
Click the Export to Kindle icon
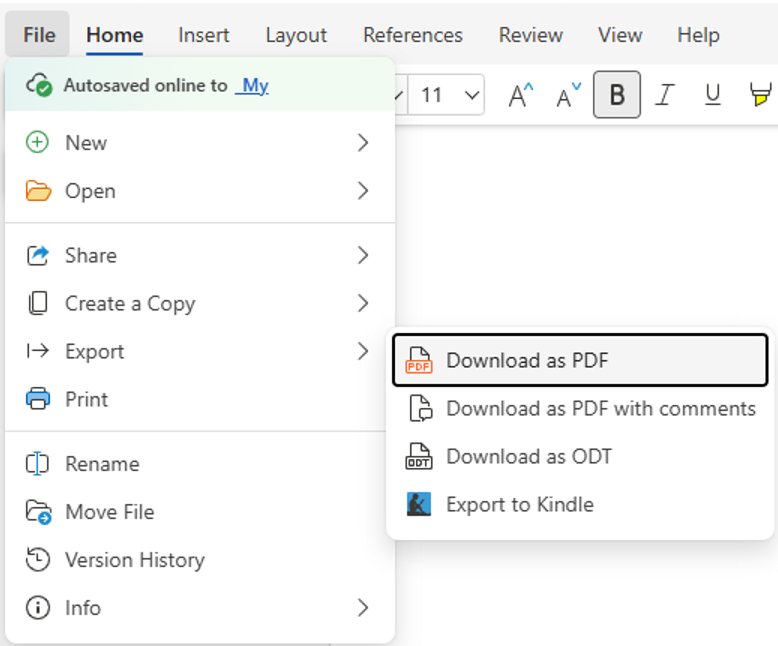(x=419, y=505)
